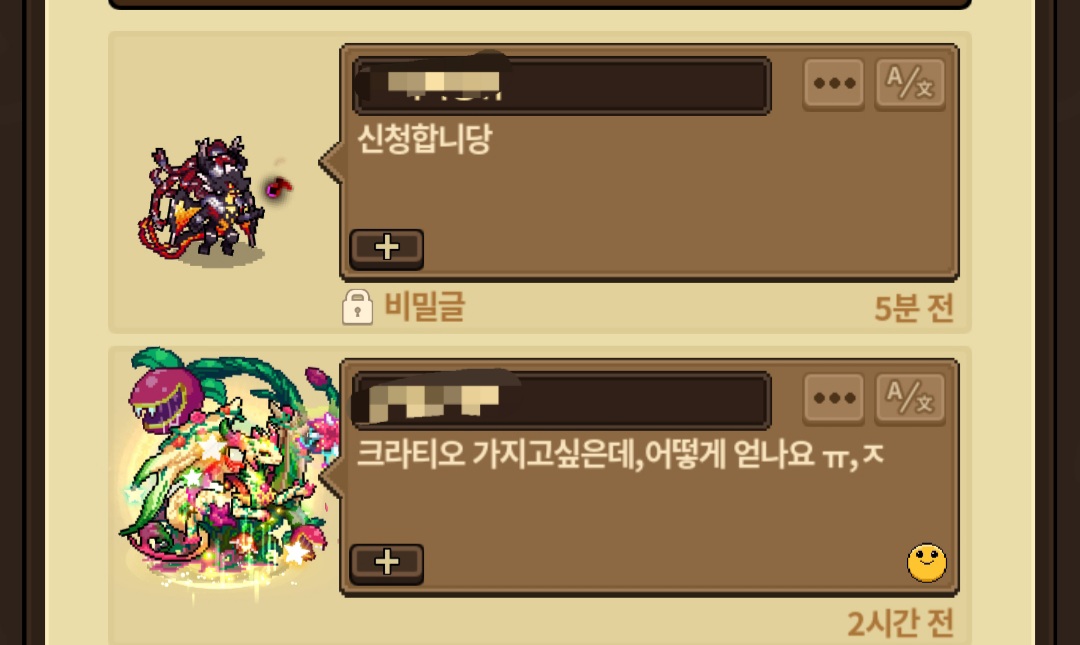Tap the yellow smiley emoji reaction
Viewport: 1080px width, 645px height.
point(926,563)
